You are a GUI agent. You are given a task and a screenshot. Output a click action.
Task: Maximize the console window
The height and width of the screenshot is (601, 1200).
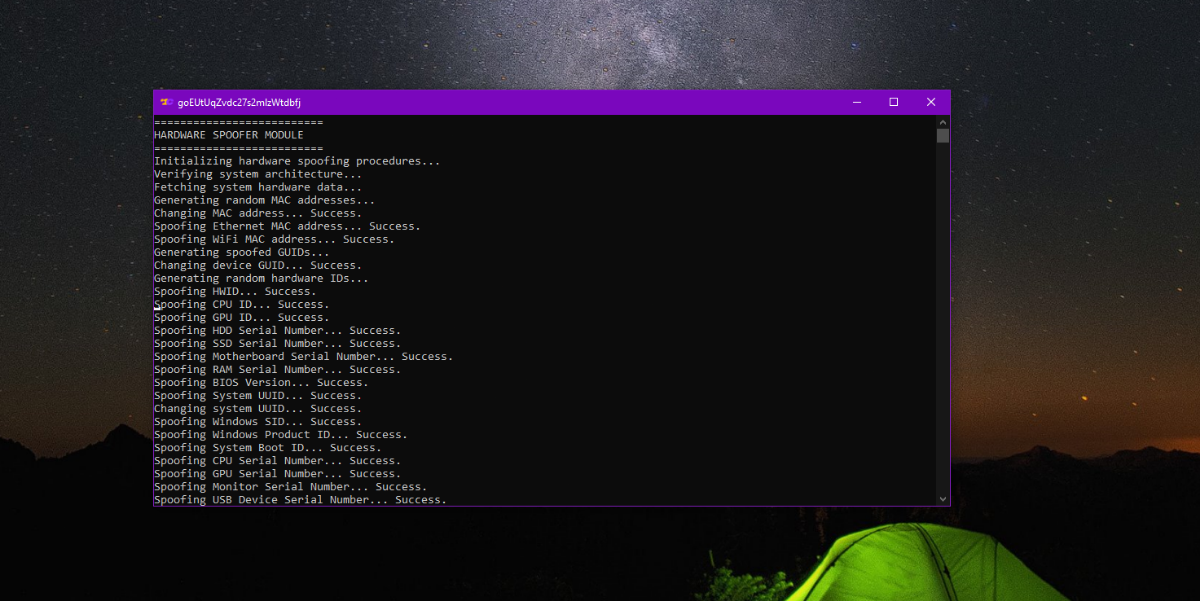click(x=894, y=102)
